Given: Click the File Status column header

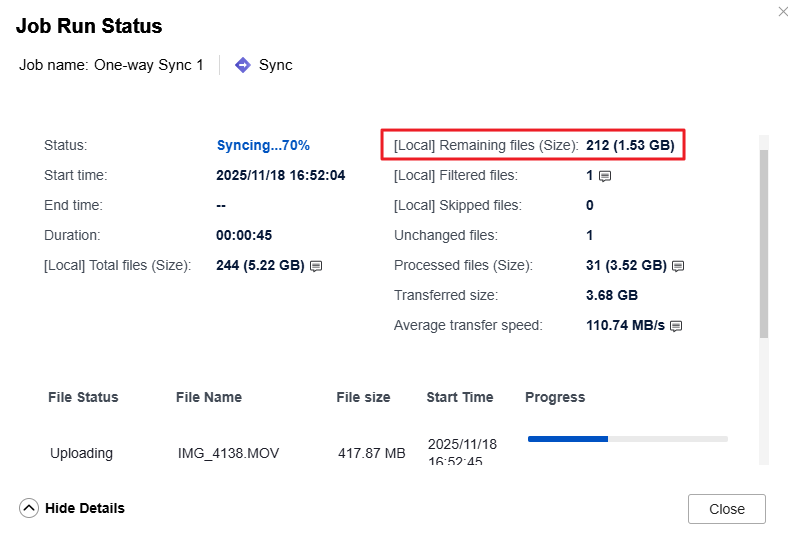Looking at the screenshot, I should [x=83, y=397].
